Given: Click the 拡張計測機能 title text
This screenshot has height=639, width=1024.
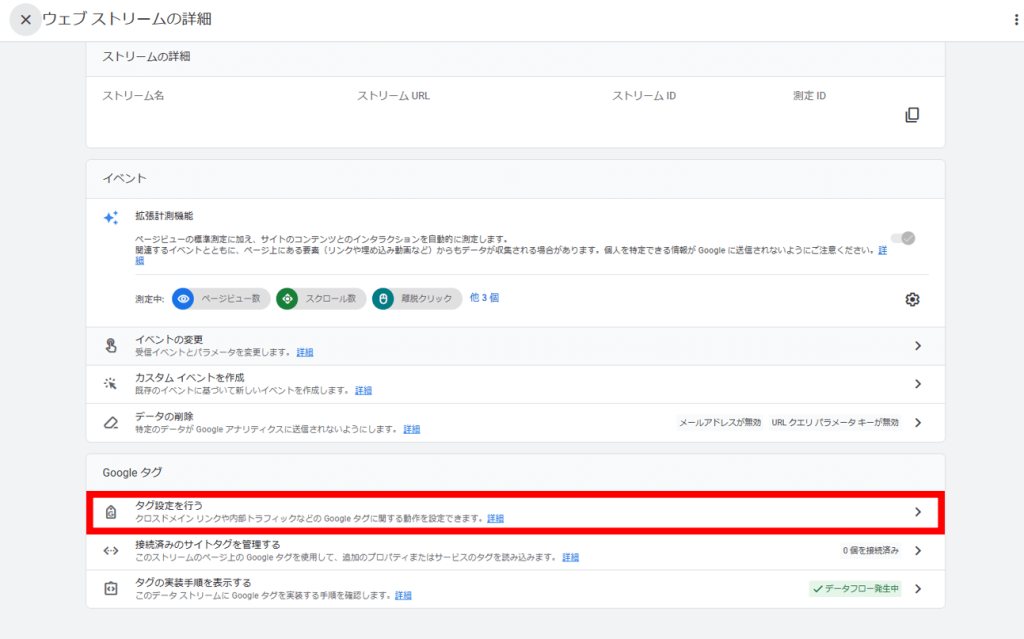Looking at the screenshot, I should 165,216.
